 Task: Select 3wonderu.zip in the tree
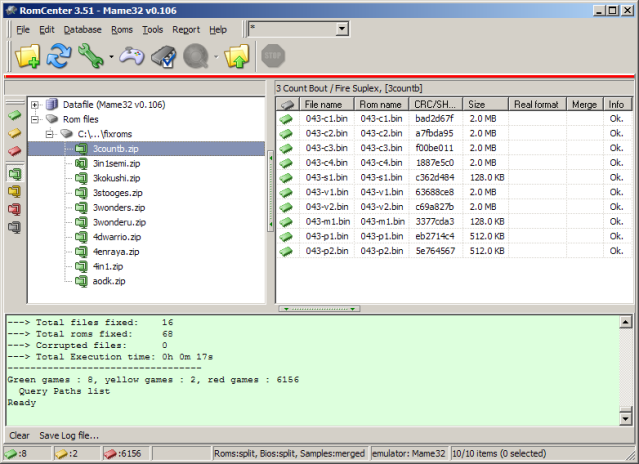point(119,222)
